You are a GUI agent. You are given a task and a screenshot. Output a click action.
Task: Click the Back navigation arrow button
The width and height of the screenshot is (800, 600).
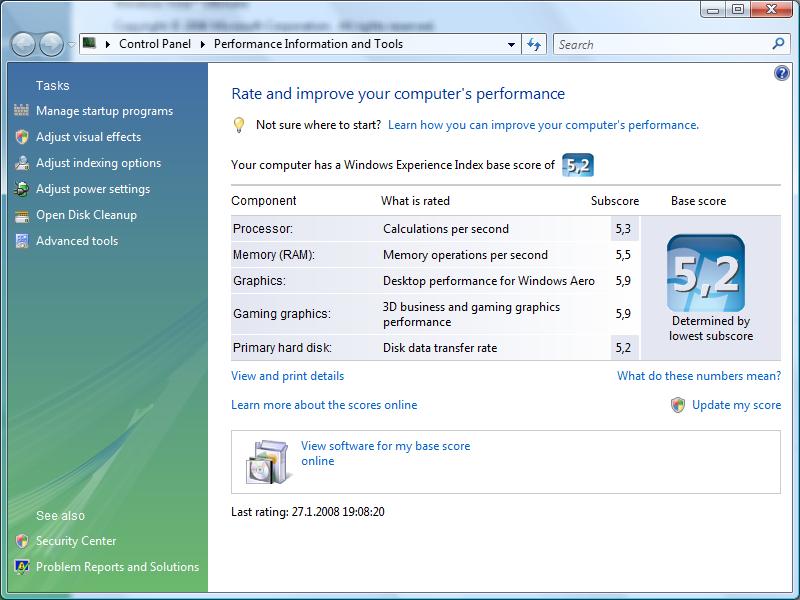click(x=22, y=45)
